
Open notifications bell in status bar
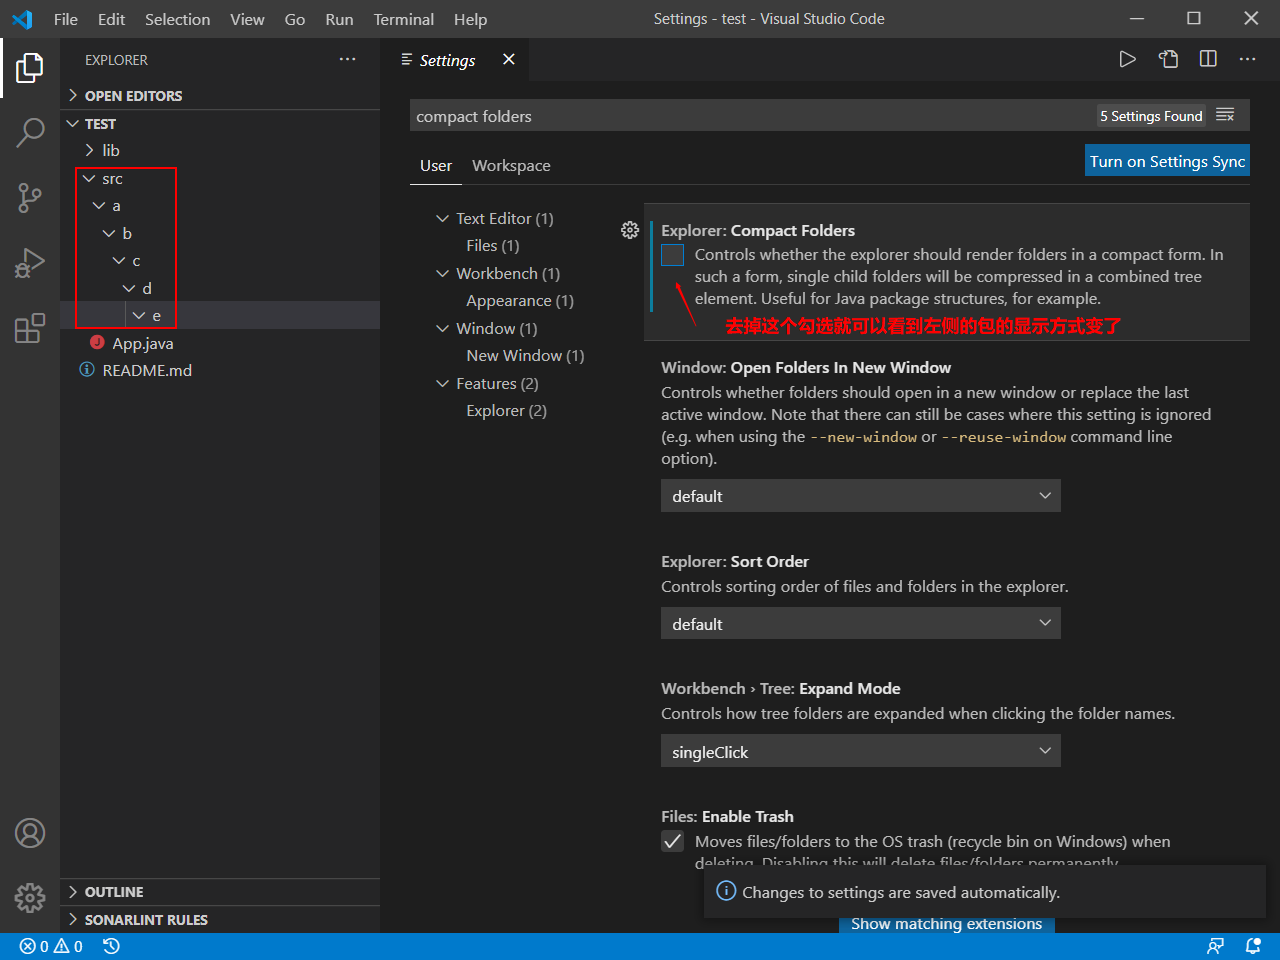1253,946
